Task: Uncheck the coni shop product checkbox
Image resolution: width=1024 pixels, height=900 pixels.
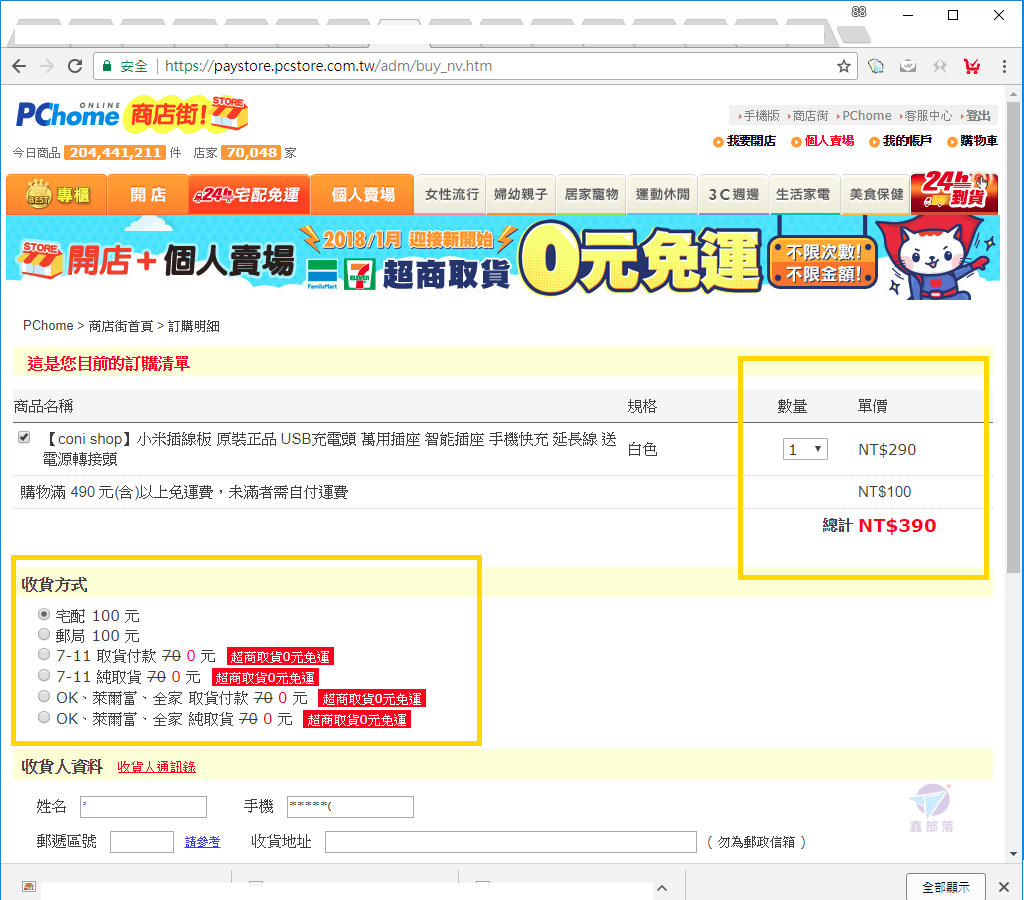Action: point(24,437)
